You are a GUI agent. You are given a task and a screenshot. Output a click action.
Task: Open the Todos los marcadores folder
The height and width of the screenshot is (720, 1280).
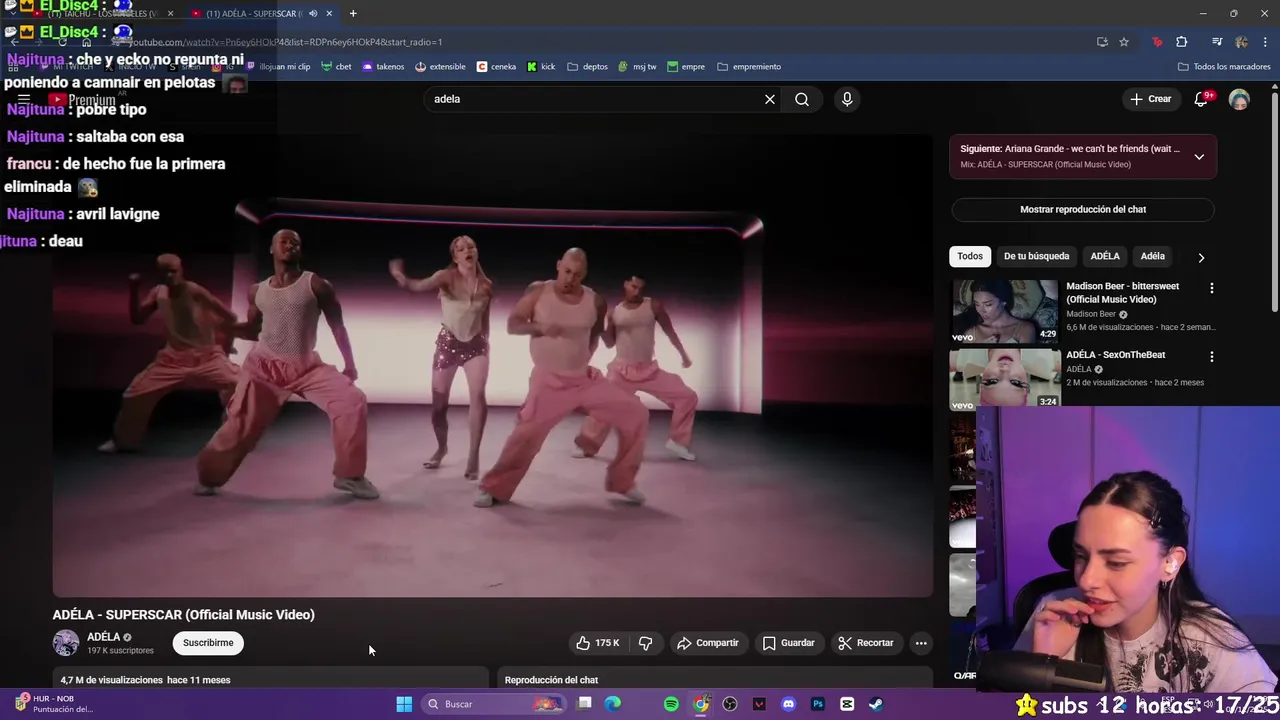click(x=1224, y=67)
